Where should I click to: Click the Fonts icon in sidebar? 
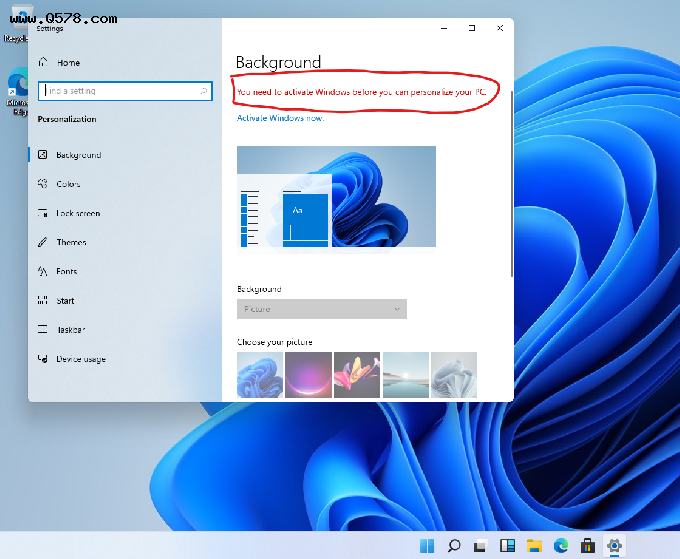coord(42,271)
